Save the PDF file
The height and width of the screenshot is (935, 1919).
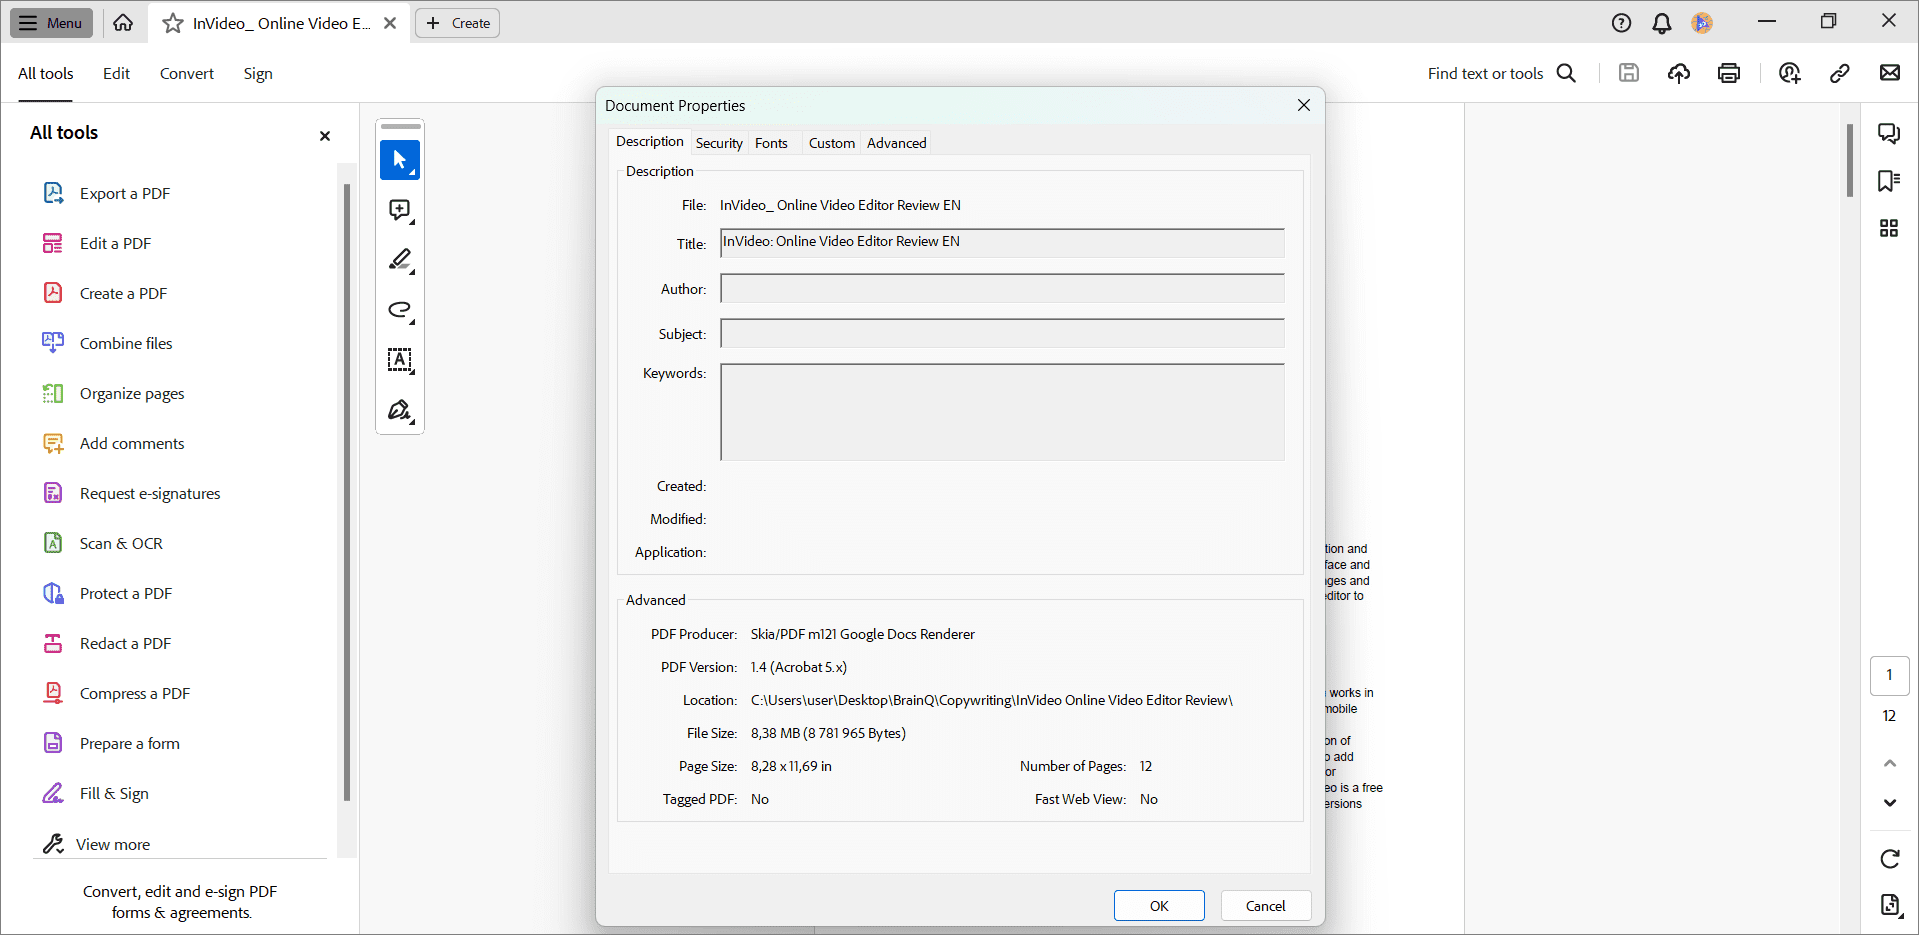1628,72
